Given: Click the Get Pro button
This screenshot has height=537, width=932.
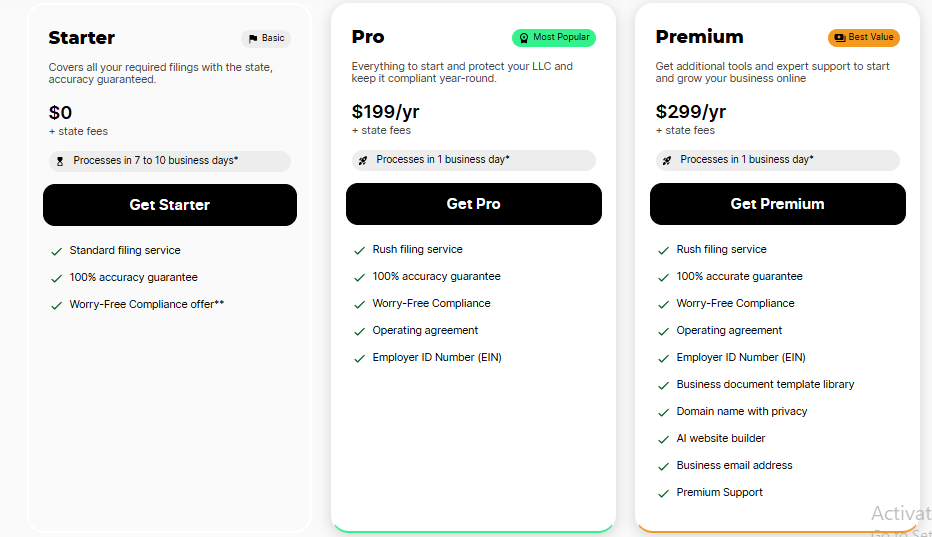Looking at the screenshot, I should 474,204.
